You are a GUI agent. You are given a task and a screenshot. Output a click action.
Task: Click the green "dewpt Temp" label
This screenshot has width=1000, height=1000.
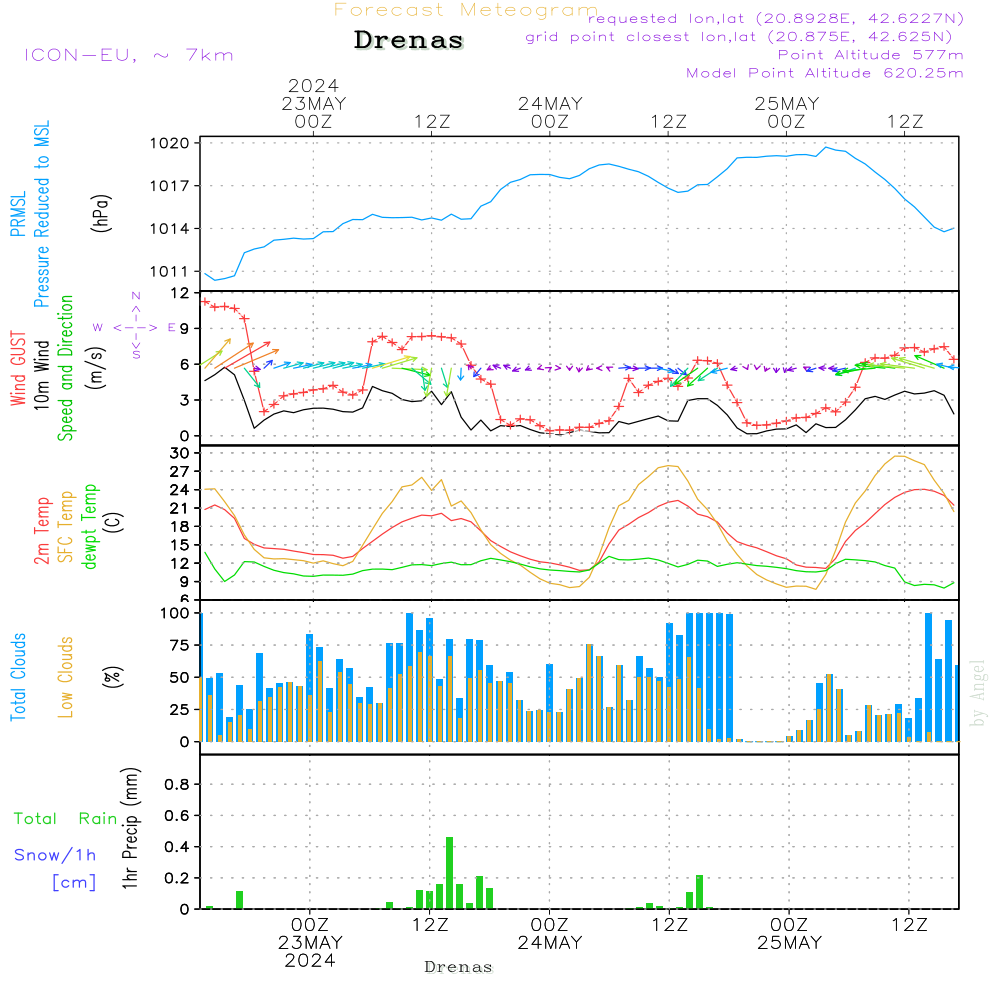(x=89, y=526)
